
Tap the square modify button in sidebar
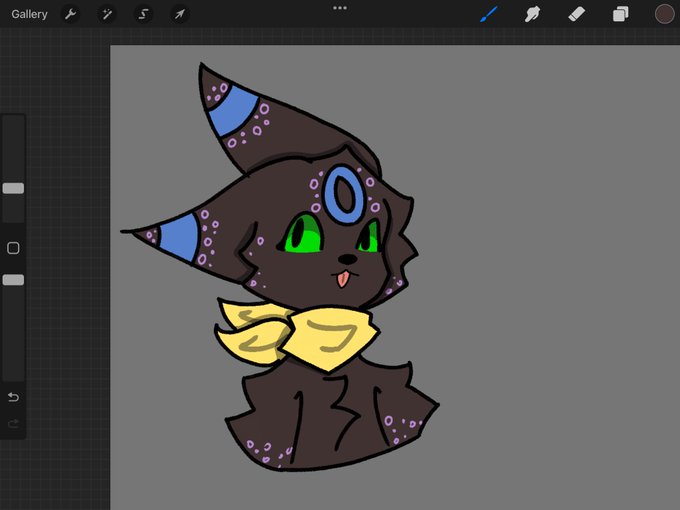click(x=13, y=248)
